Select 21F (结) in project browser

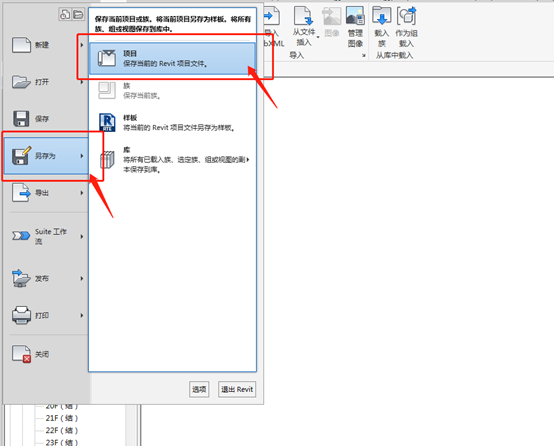(61, 418)
